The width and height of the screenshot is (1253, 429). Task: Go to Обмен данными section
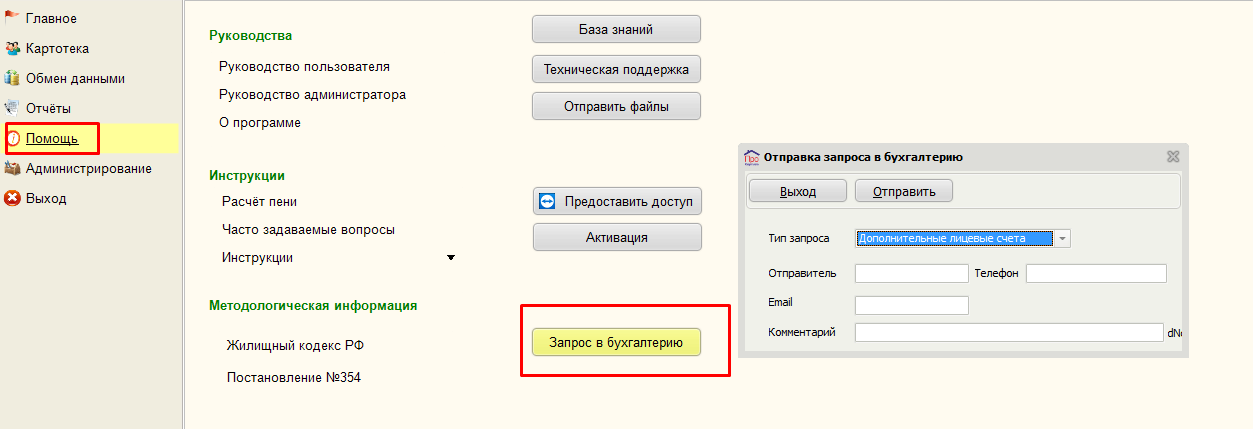click(75, 78)
